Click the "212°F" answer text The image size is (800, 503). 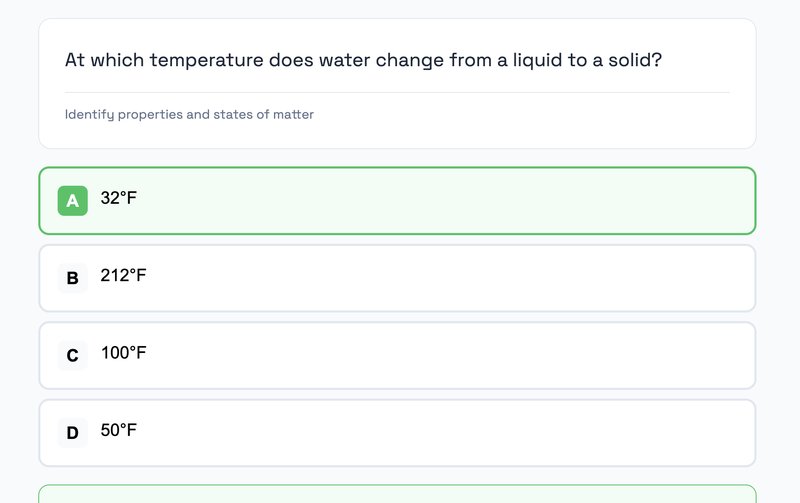[123, 275]
